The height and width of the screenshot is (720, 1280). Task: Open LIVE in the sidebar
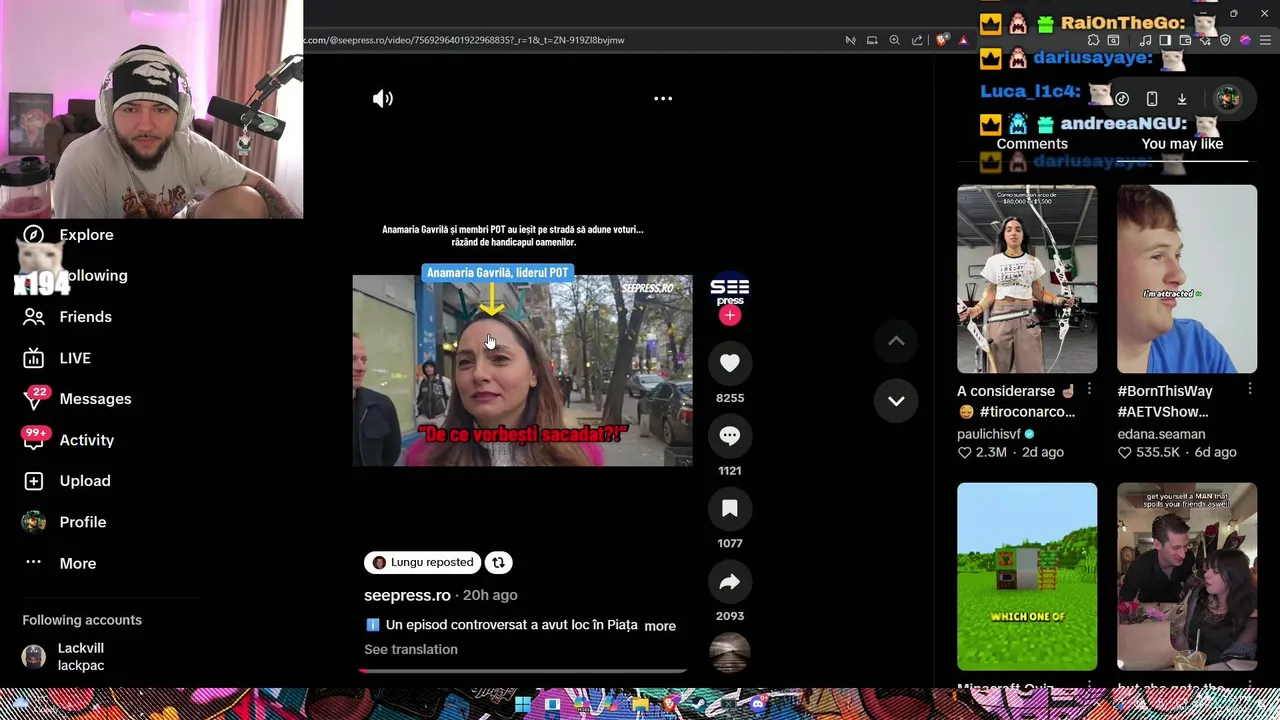pos(74,357)
